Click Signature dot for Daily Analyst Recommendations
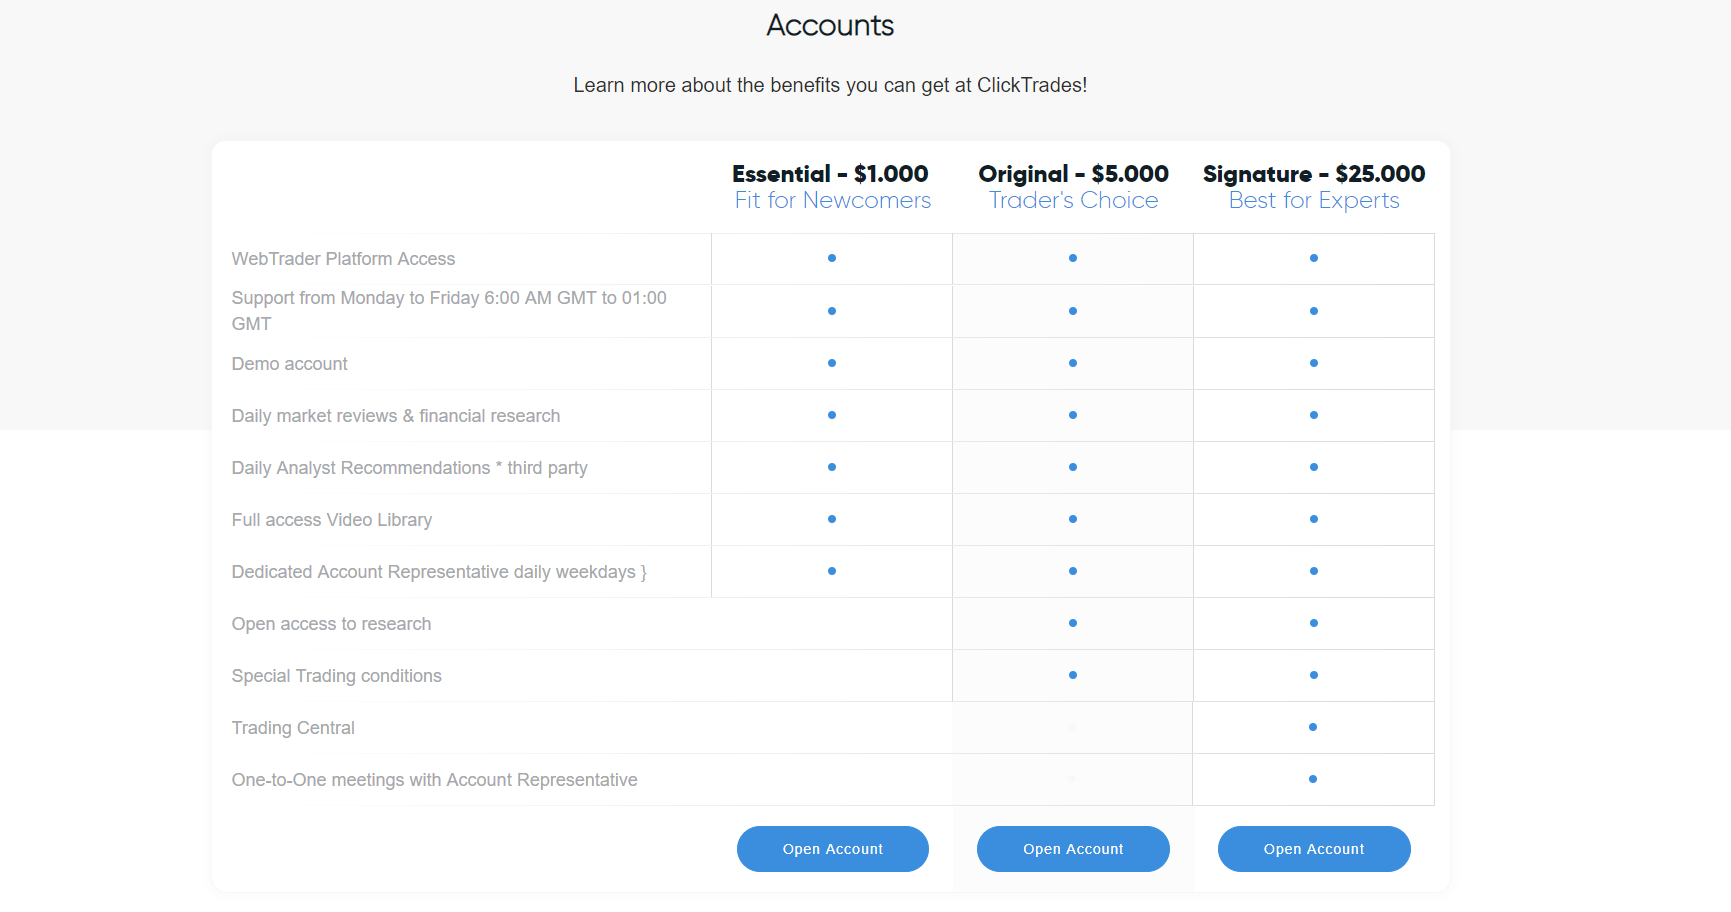This screenshot has height=912, width=1731. [1314, 467]
